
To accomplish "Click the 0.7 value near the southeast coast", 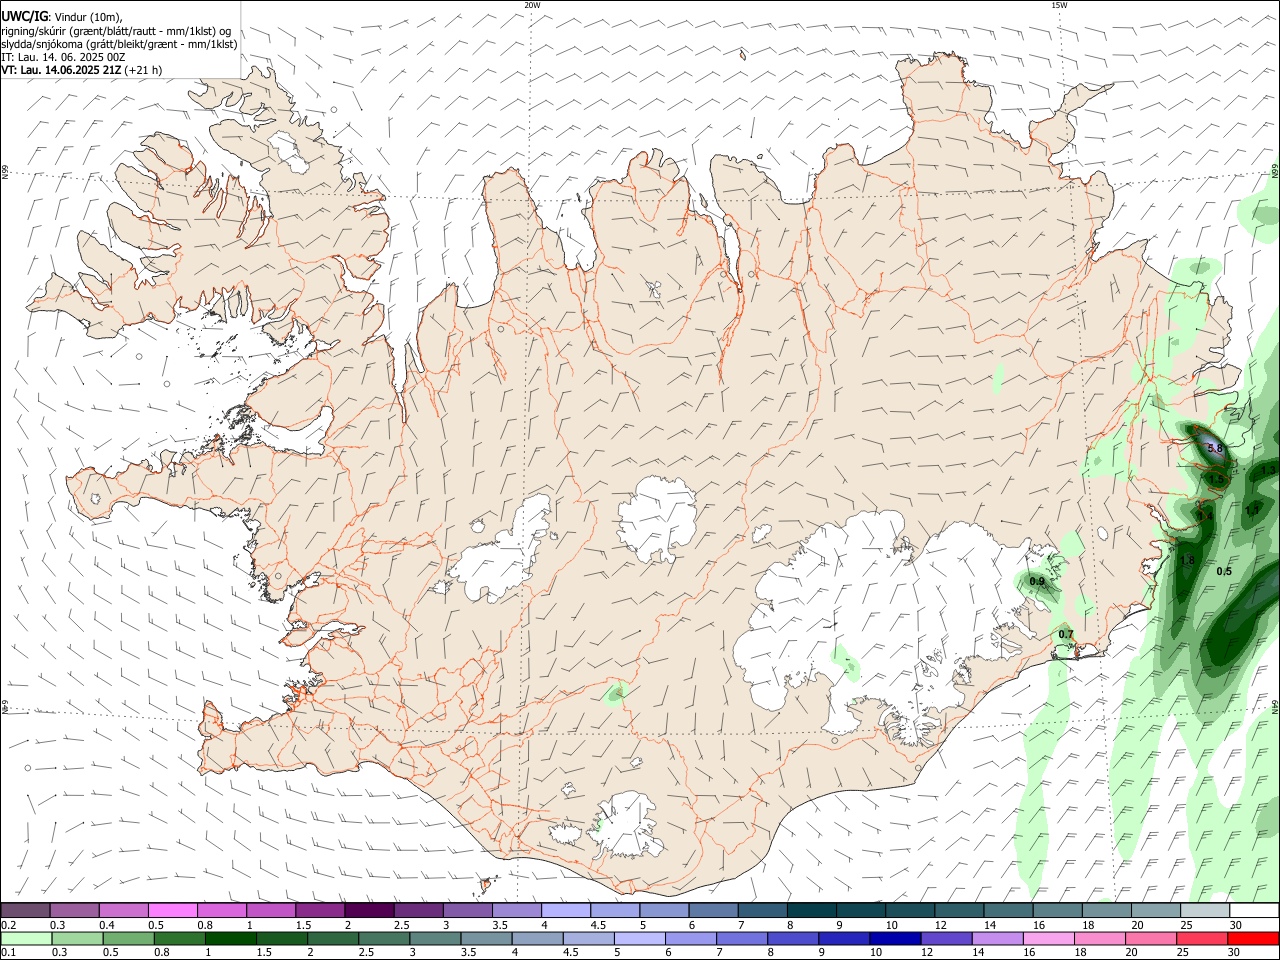I will coord(1066,634).
